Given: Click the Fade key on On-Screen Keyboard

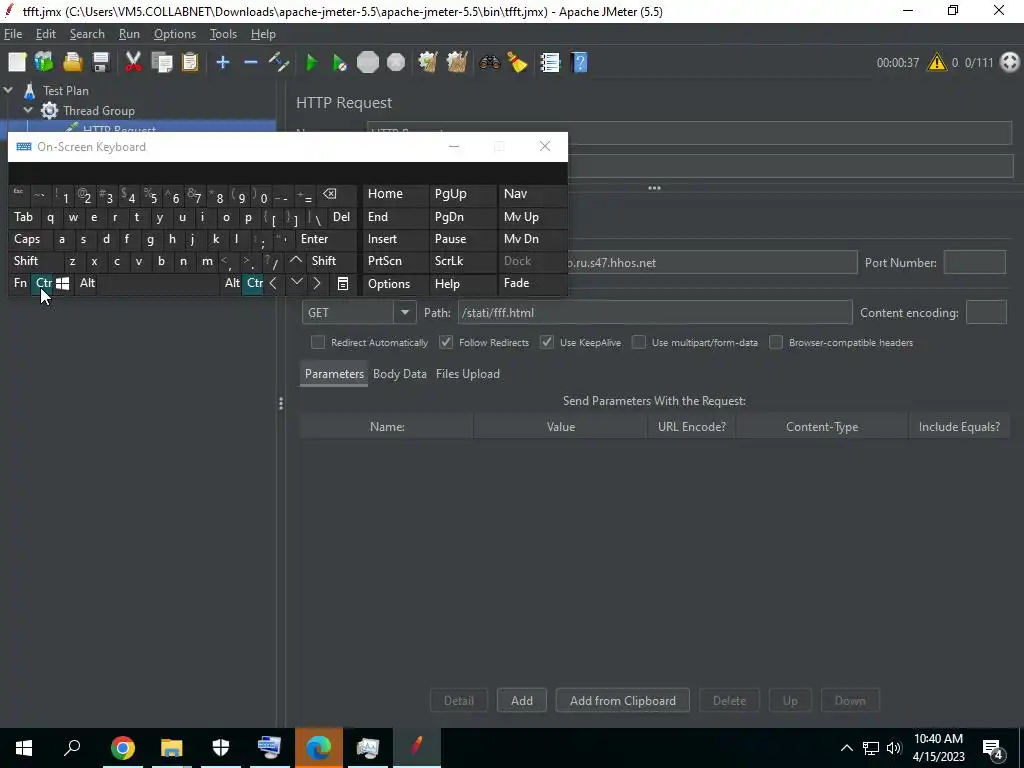Looking at the screenshot, I should (533, 283).
